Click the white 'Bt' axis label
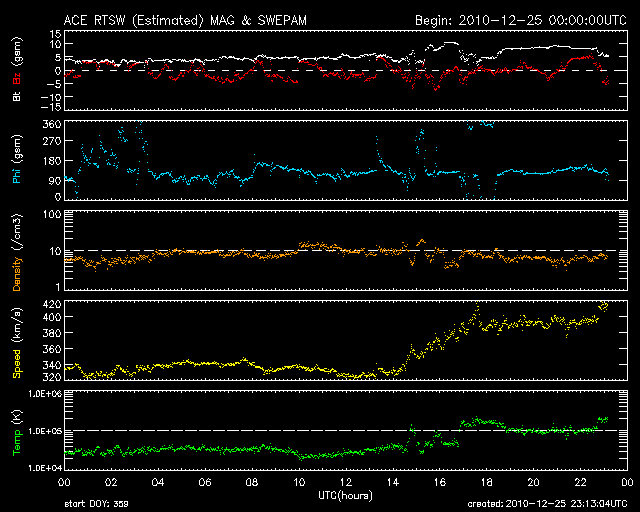 17,96
